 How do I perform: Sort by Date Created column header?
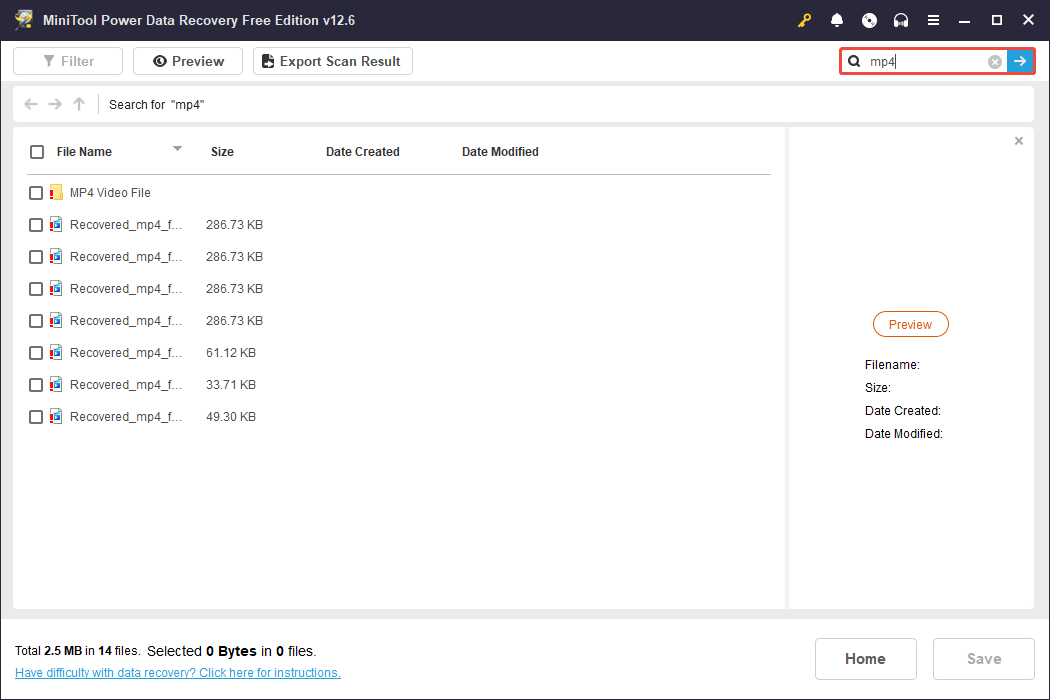[363, 152]
